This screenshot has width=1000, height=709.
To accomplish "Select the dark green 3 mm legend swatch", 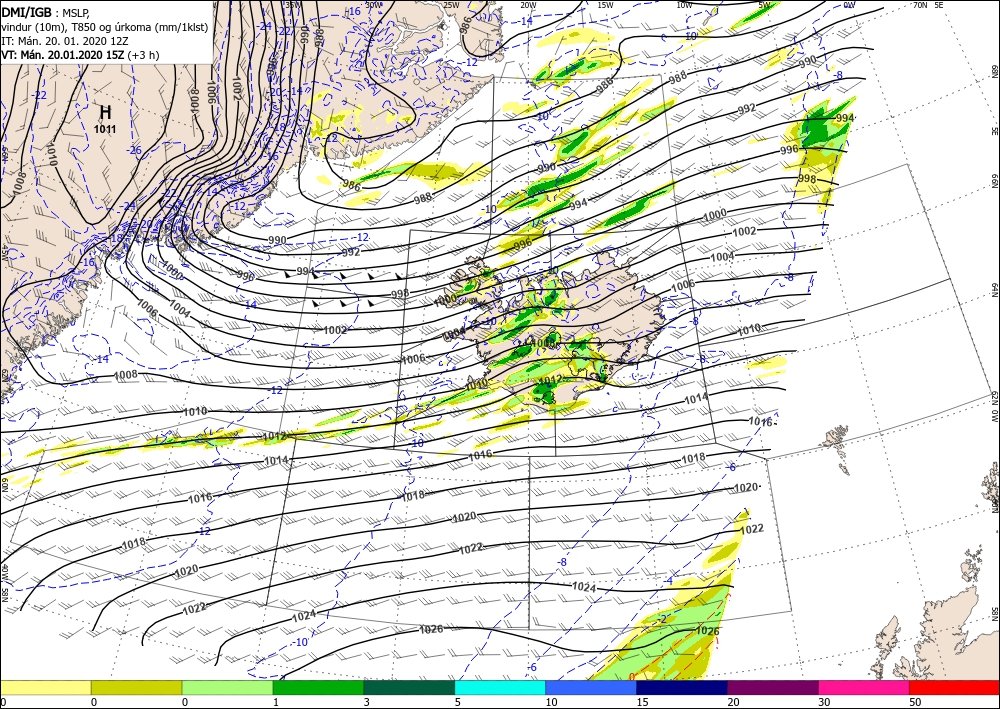I will (409, 687).
